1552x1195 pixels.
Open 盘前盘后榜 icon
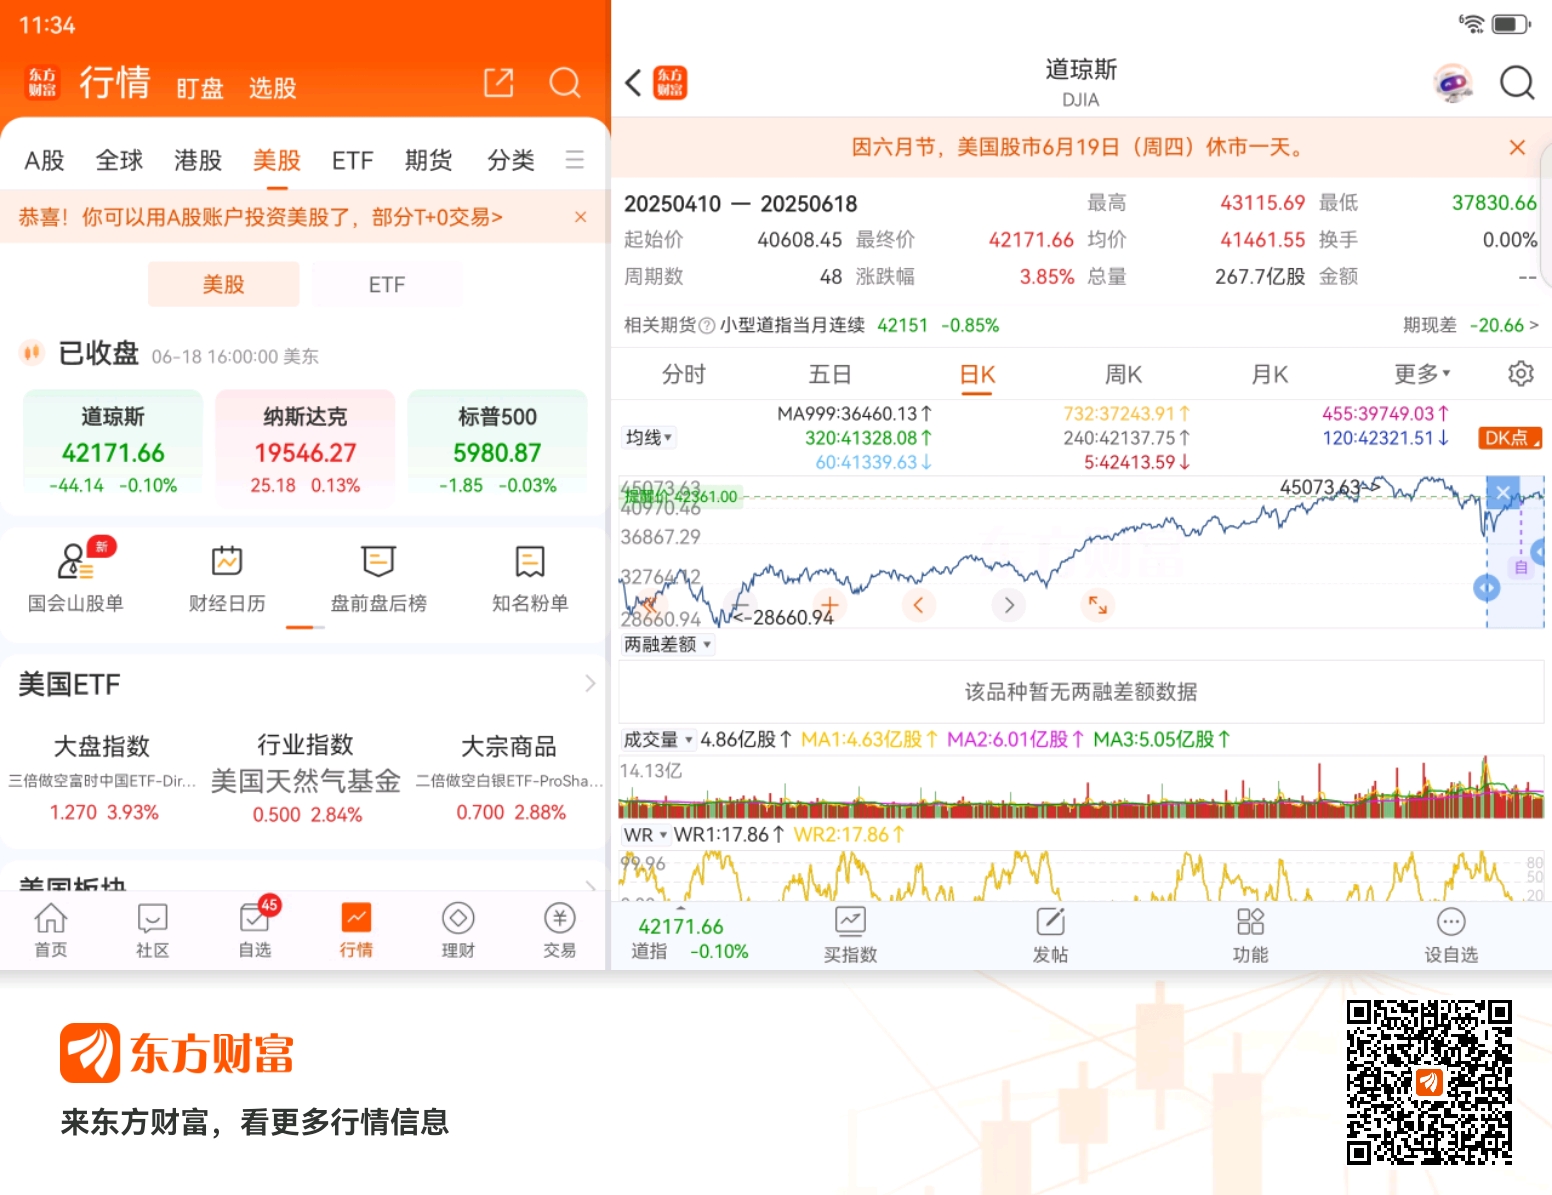[x=379, y=561]
